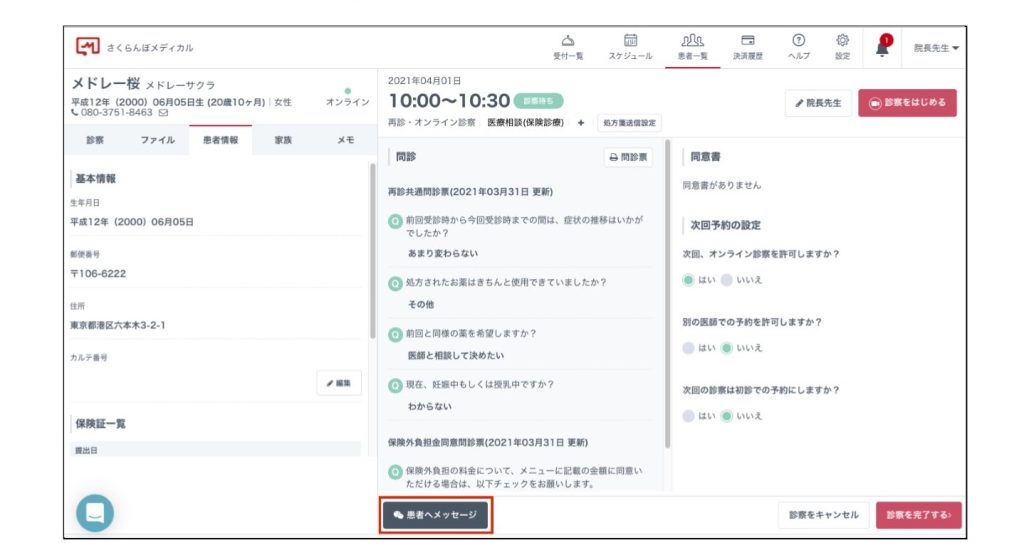
Task: Open the chat bubble support widget
Action: pyautogui.click(x=95, y=513)
